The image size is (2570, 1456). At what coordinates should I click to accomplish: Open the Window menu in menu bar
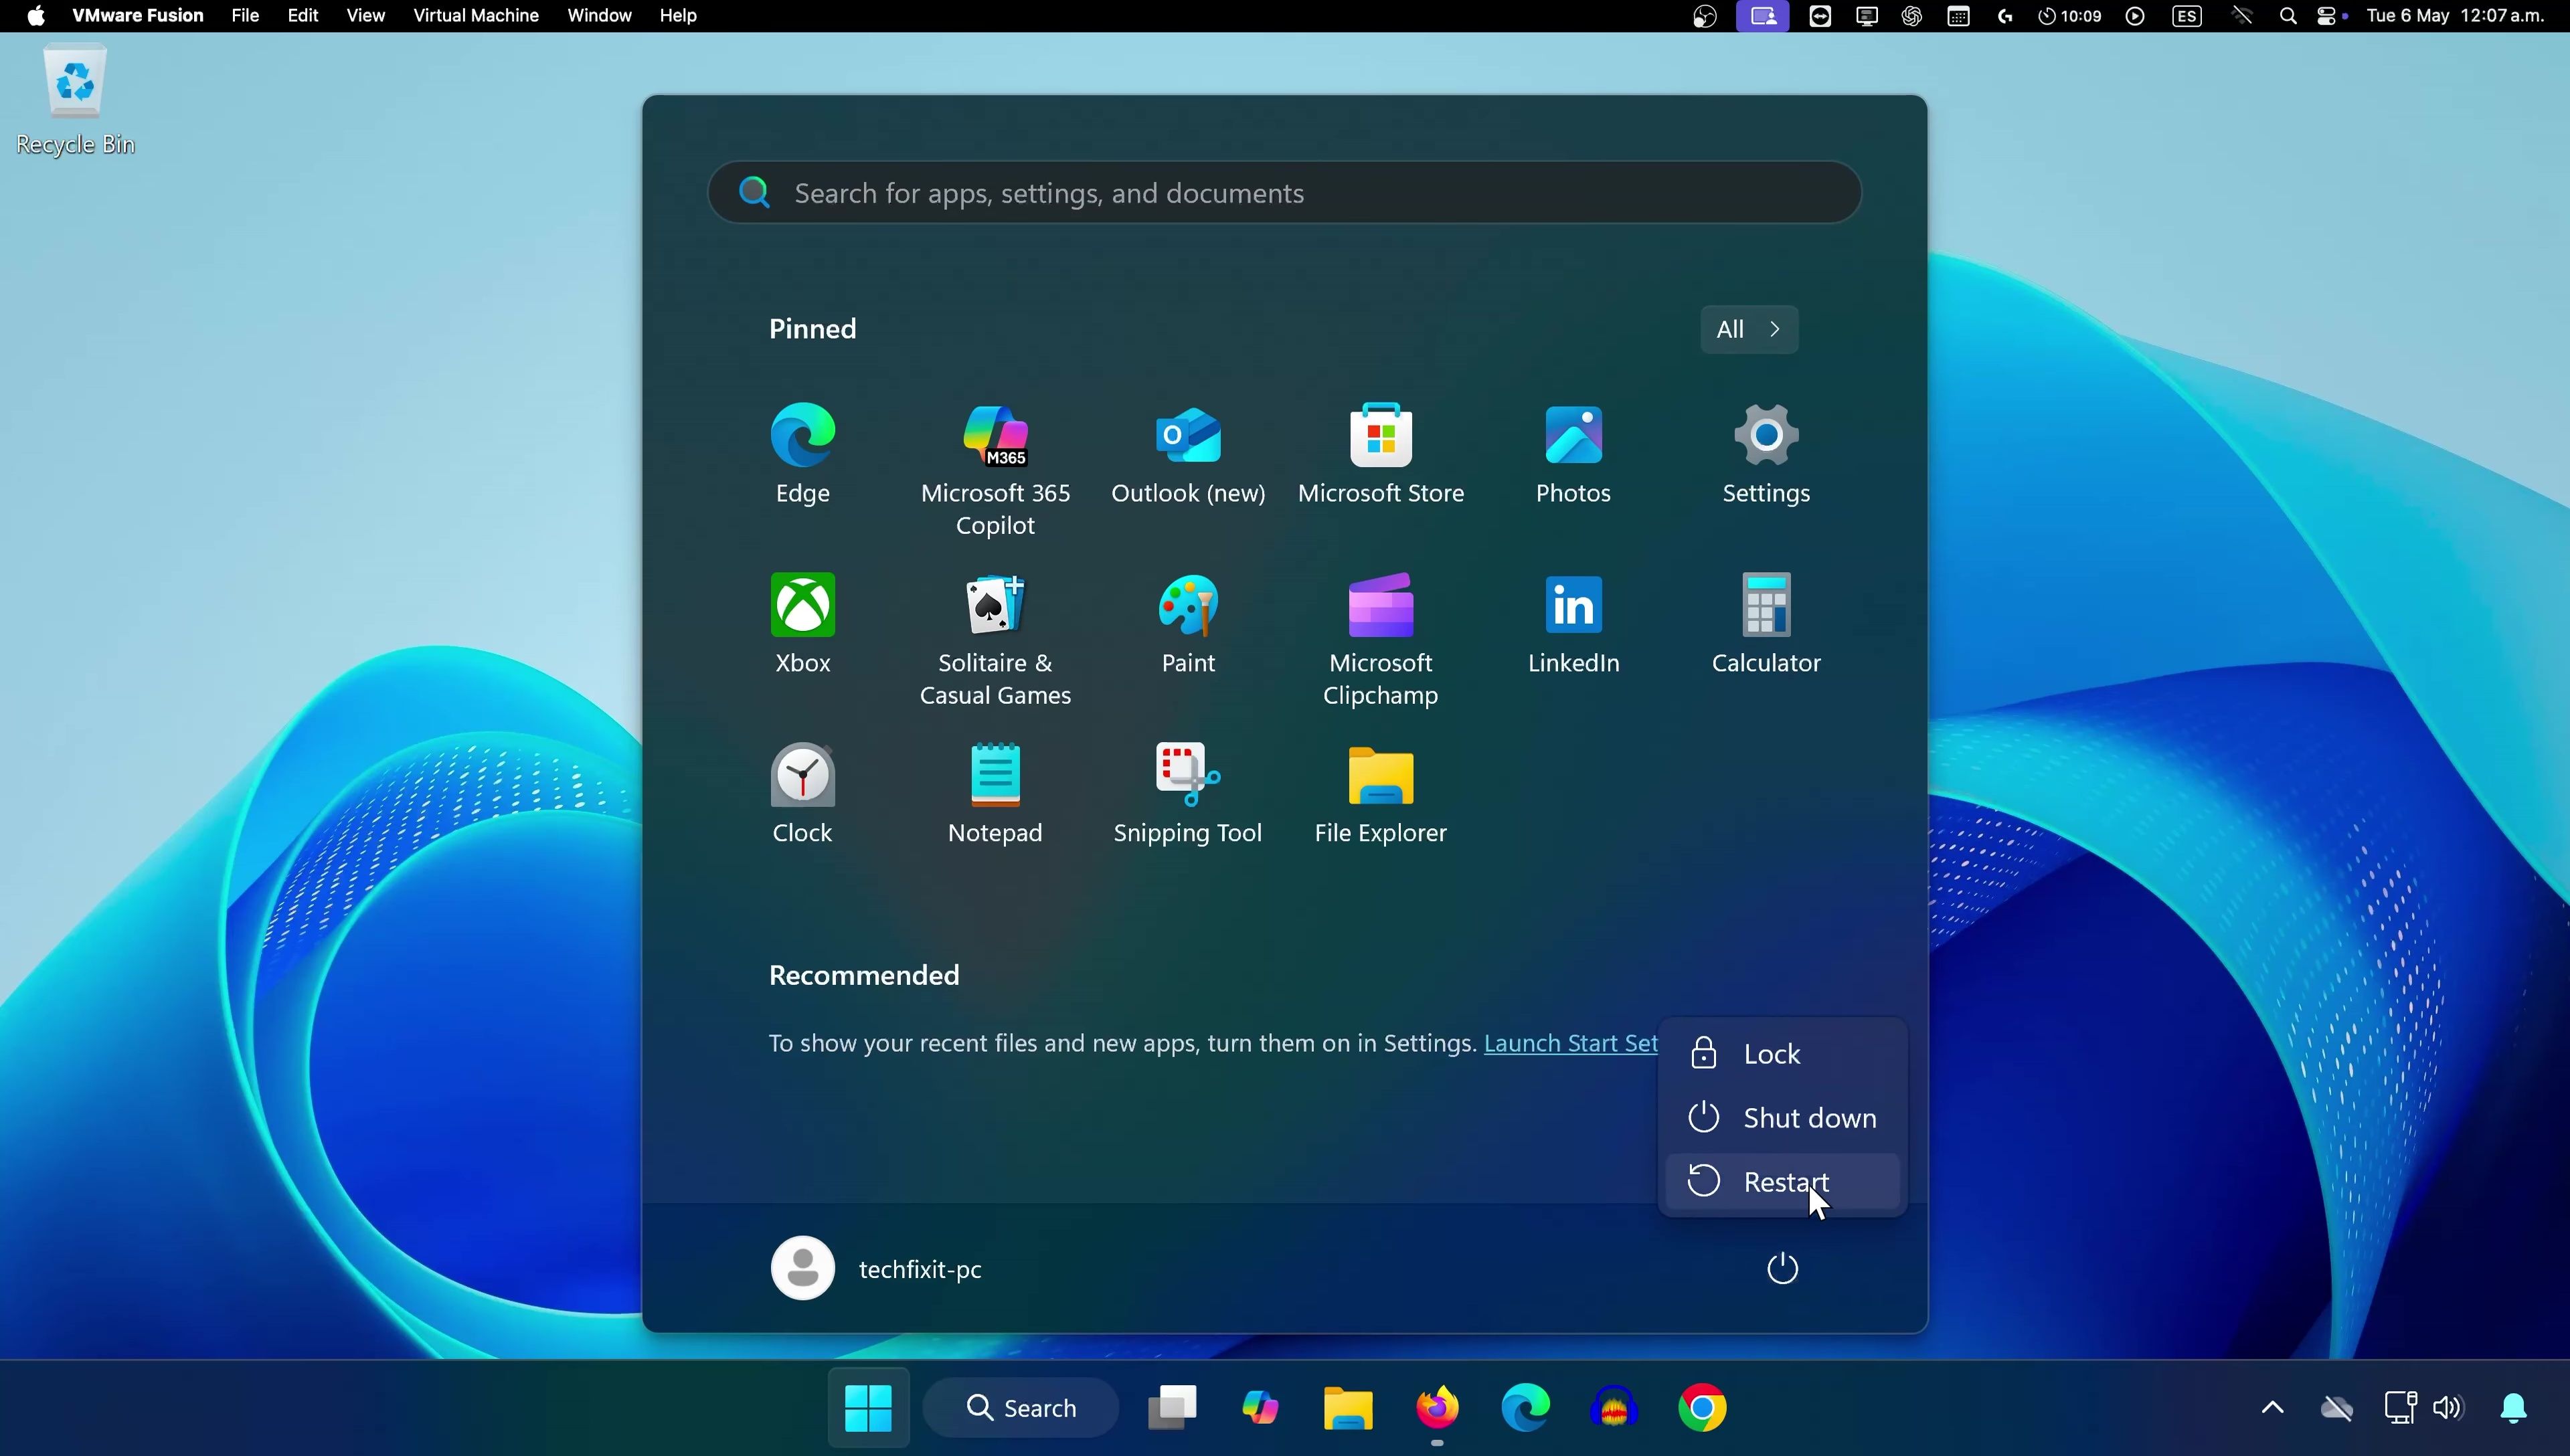coord(599,16)
